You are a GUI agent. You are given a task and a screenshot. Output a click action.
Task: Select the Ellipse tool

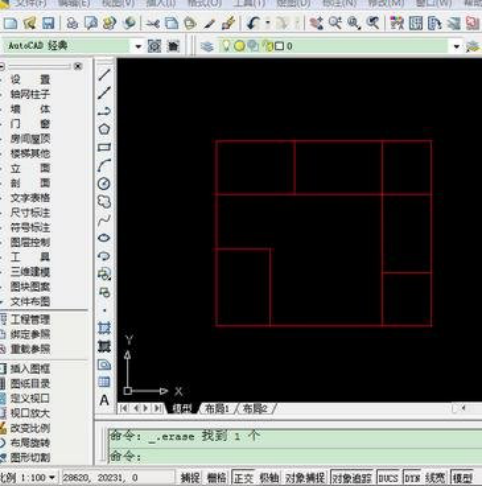click(104, 238)
